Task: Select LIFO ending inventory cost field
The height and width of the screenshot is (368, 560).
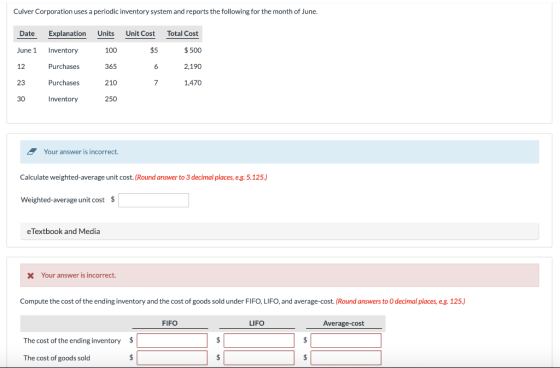Action: [259, 340]
